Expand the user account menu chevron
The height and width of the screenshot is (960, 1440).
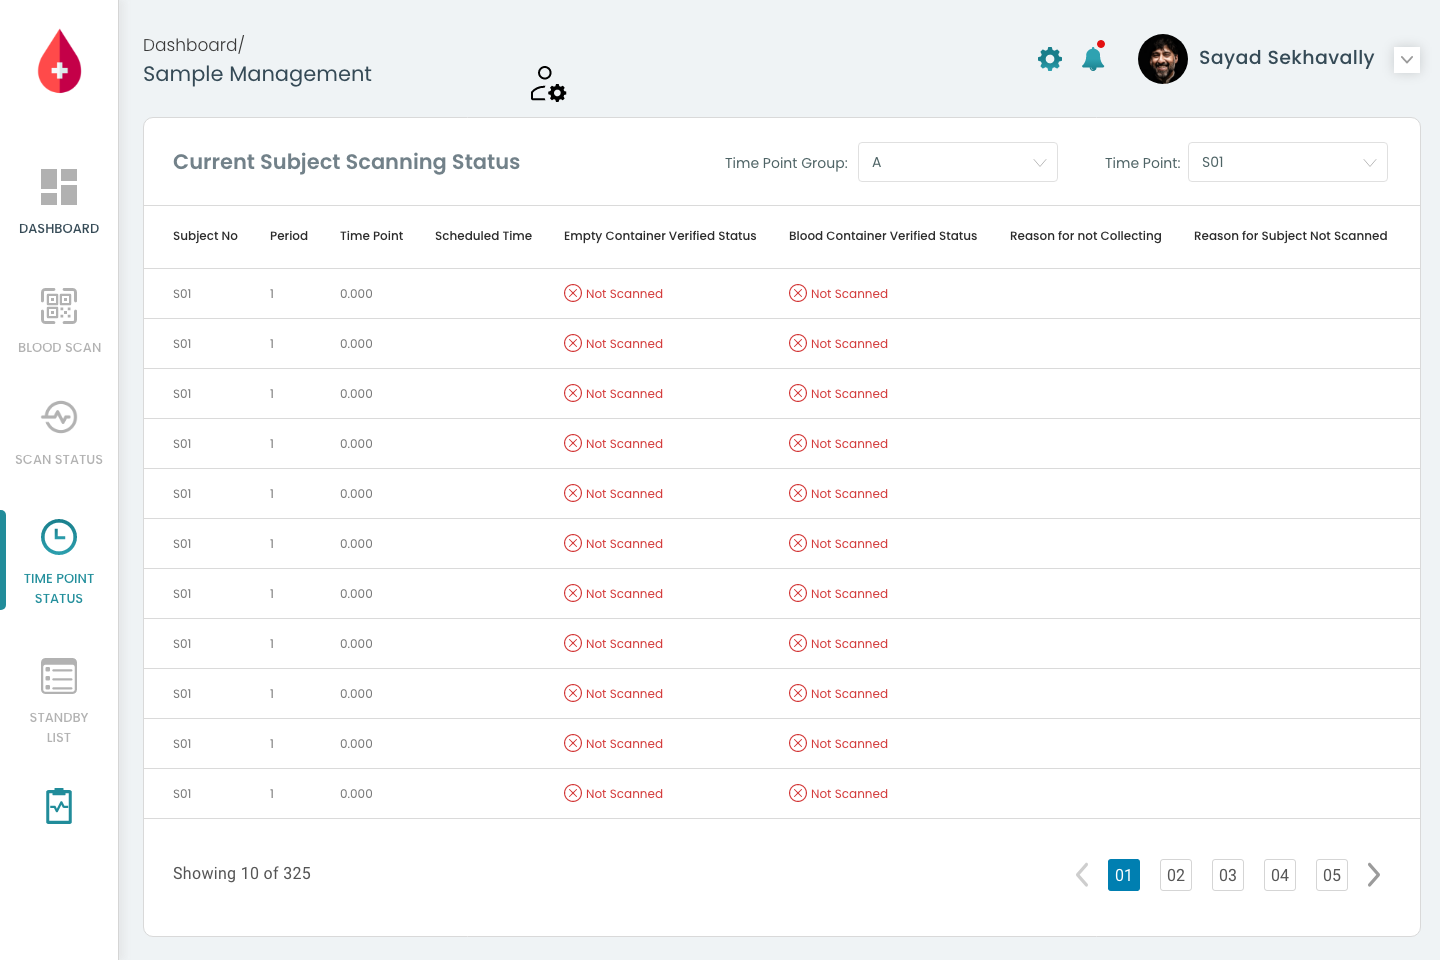click(x=1407, y=59)
